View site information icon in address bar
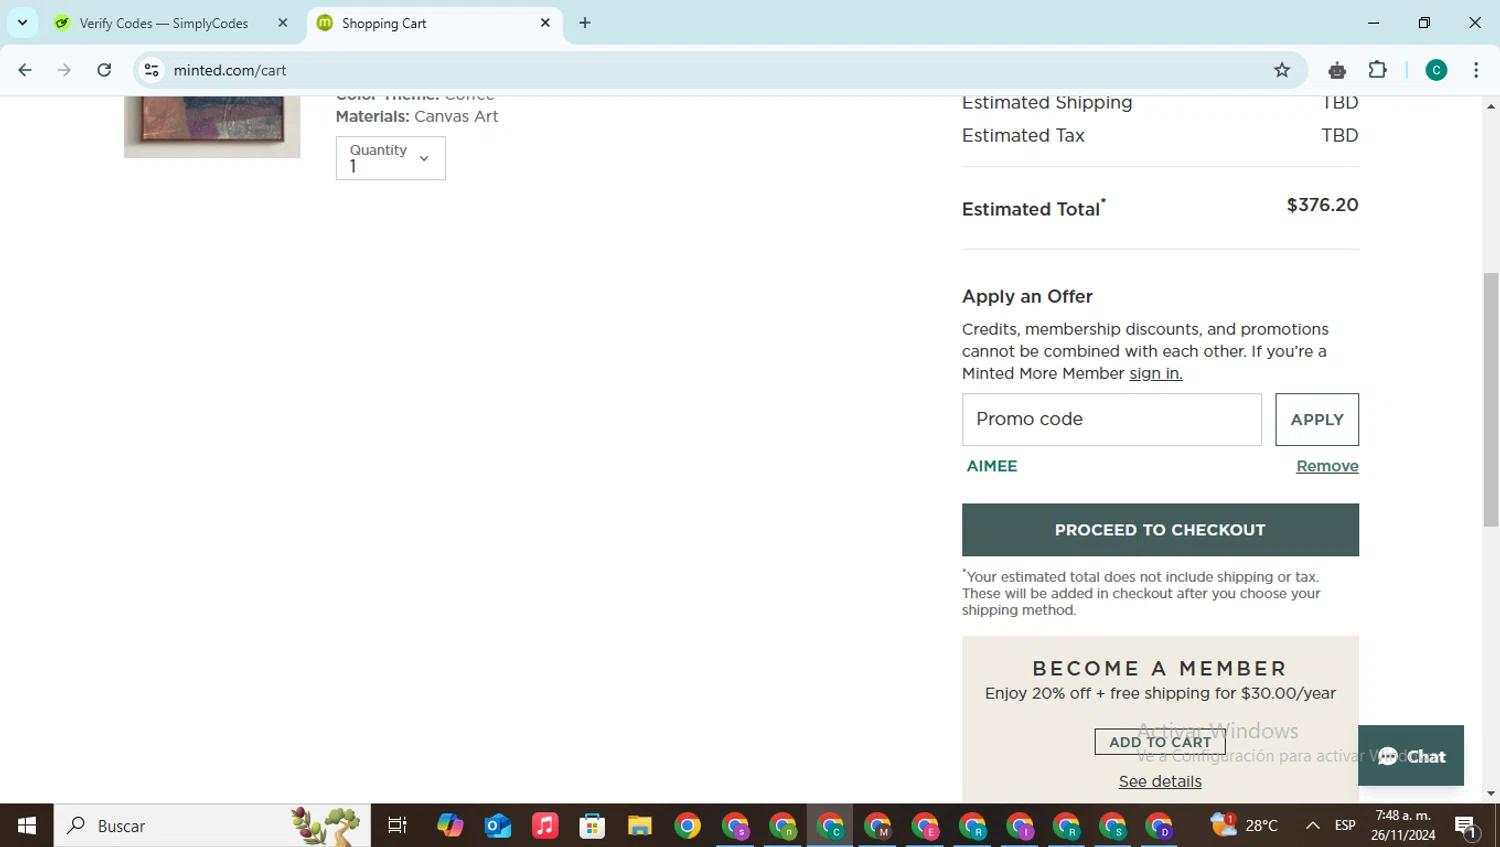 (152, 70)
